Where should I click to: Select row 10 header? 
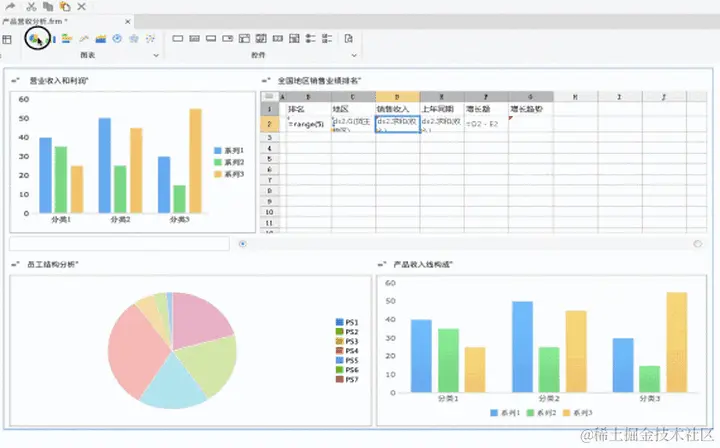pyautogui.click(x=270, y=212)
